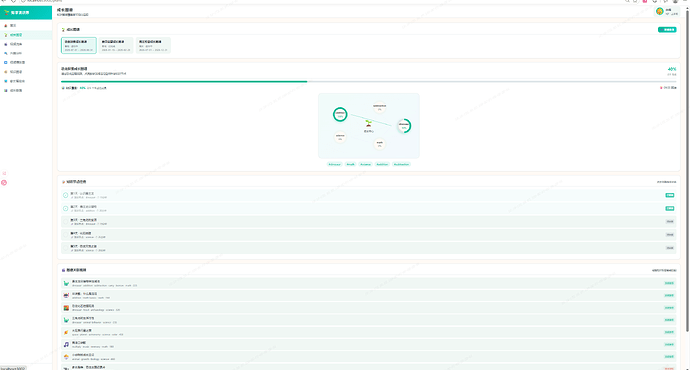Open the seventh sidebar item with teal icon

(x=26, y=81)
